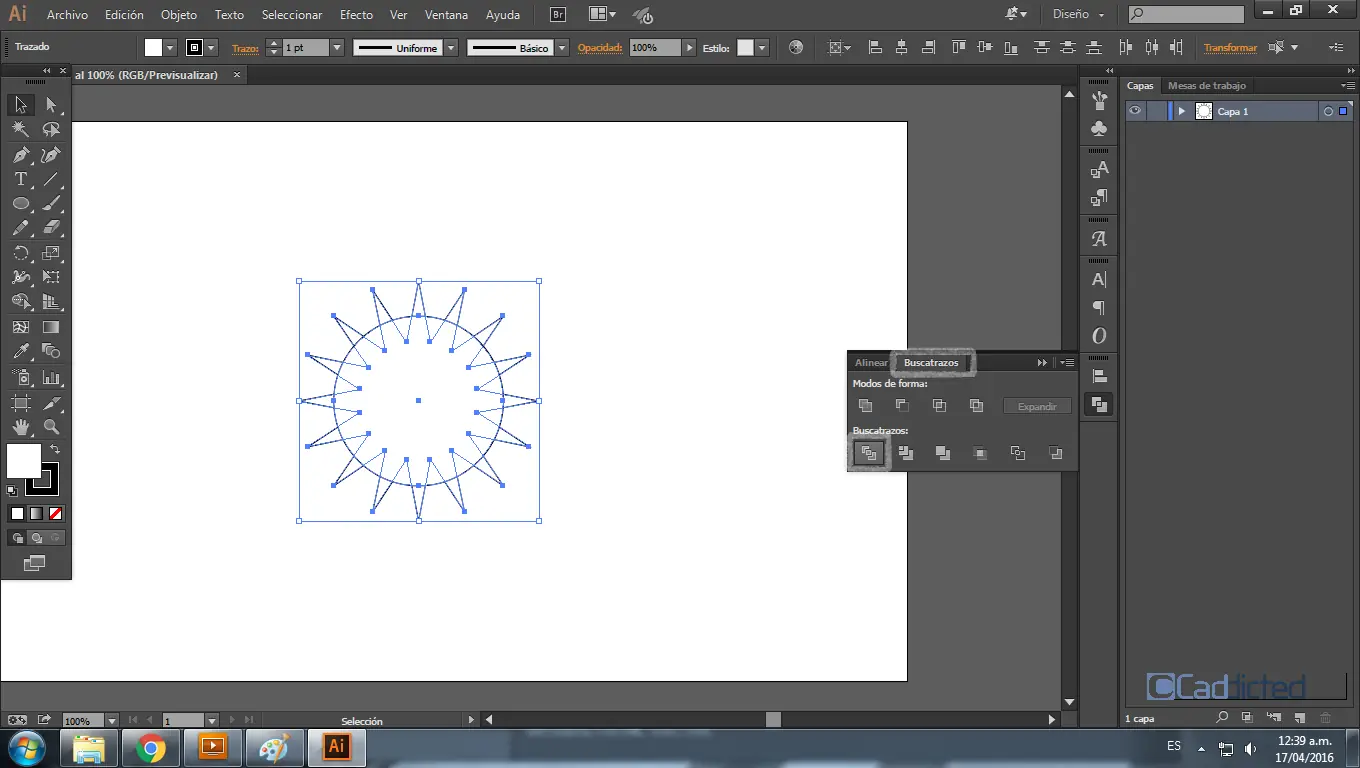This screenshot has height=768, width=1360.
Task: Create a new layer in Capas panel
Action: [x=1299, y=718]
